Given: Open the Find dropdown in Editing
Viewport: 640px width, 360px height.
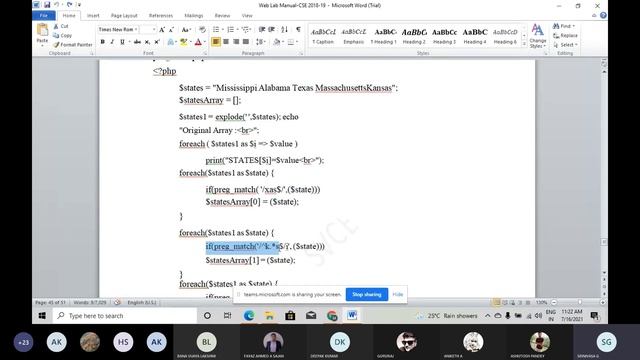Looking at the screenshot, I should click(564, 26).
